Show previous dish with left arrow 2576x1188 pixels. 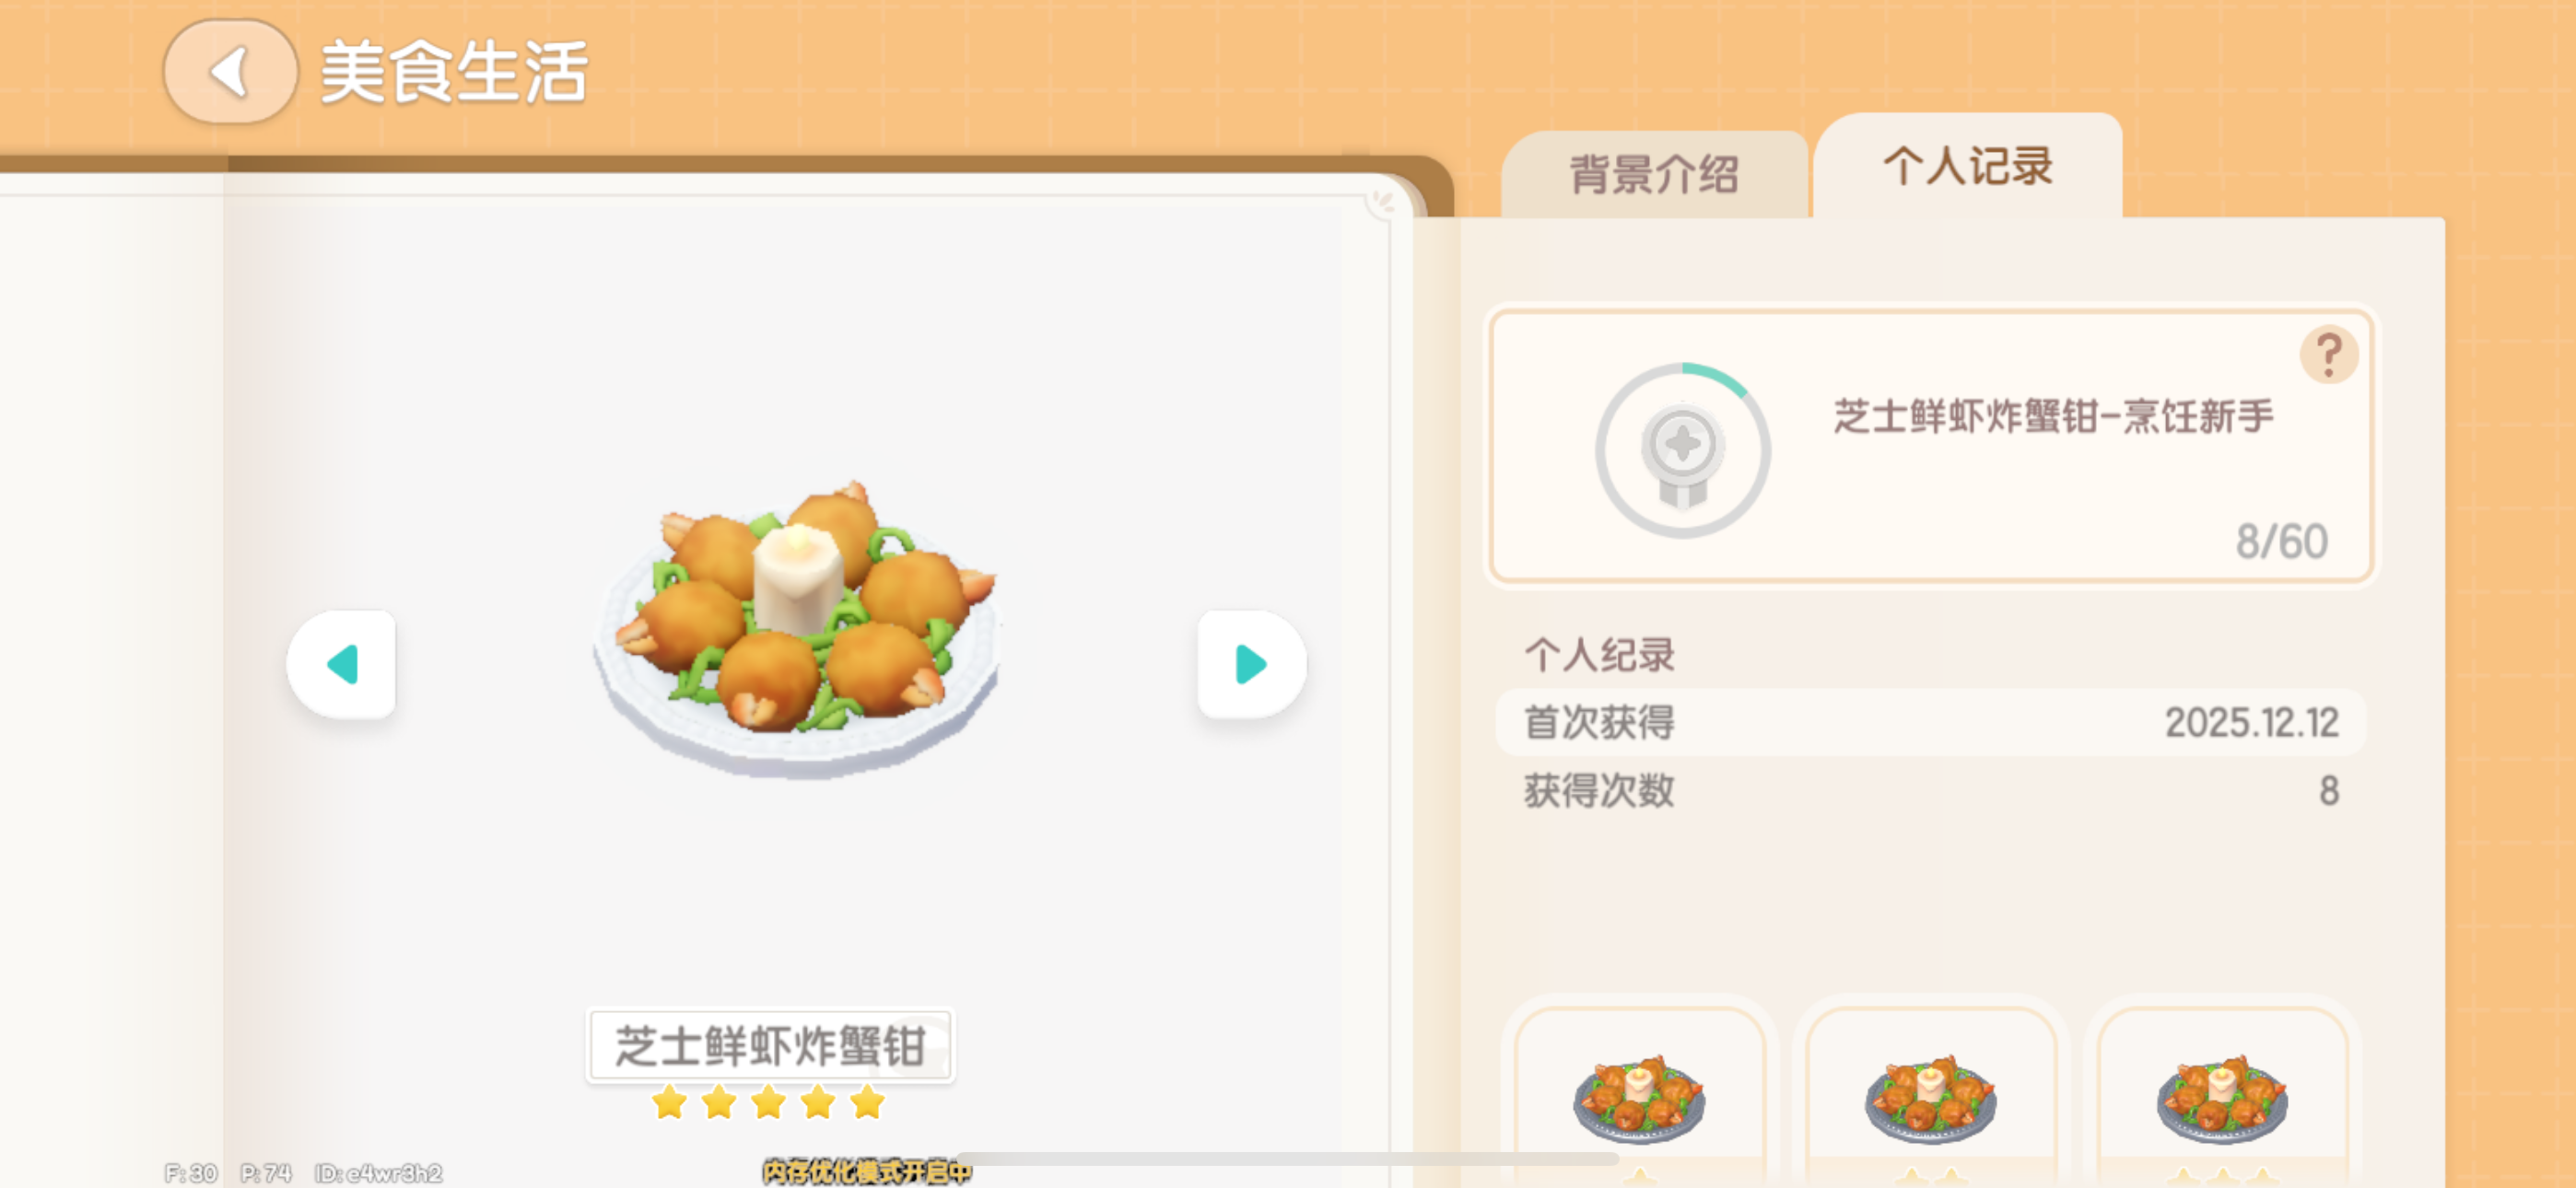pos(342,664)
